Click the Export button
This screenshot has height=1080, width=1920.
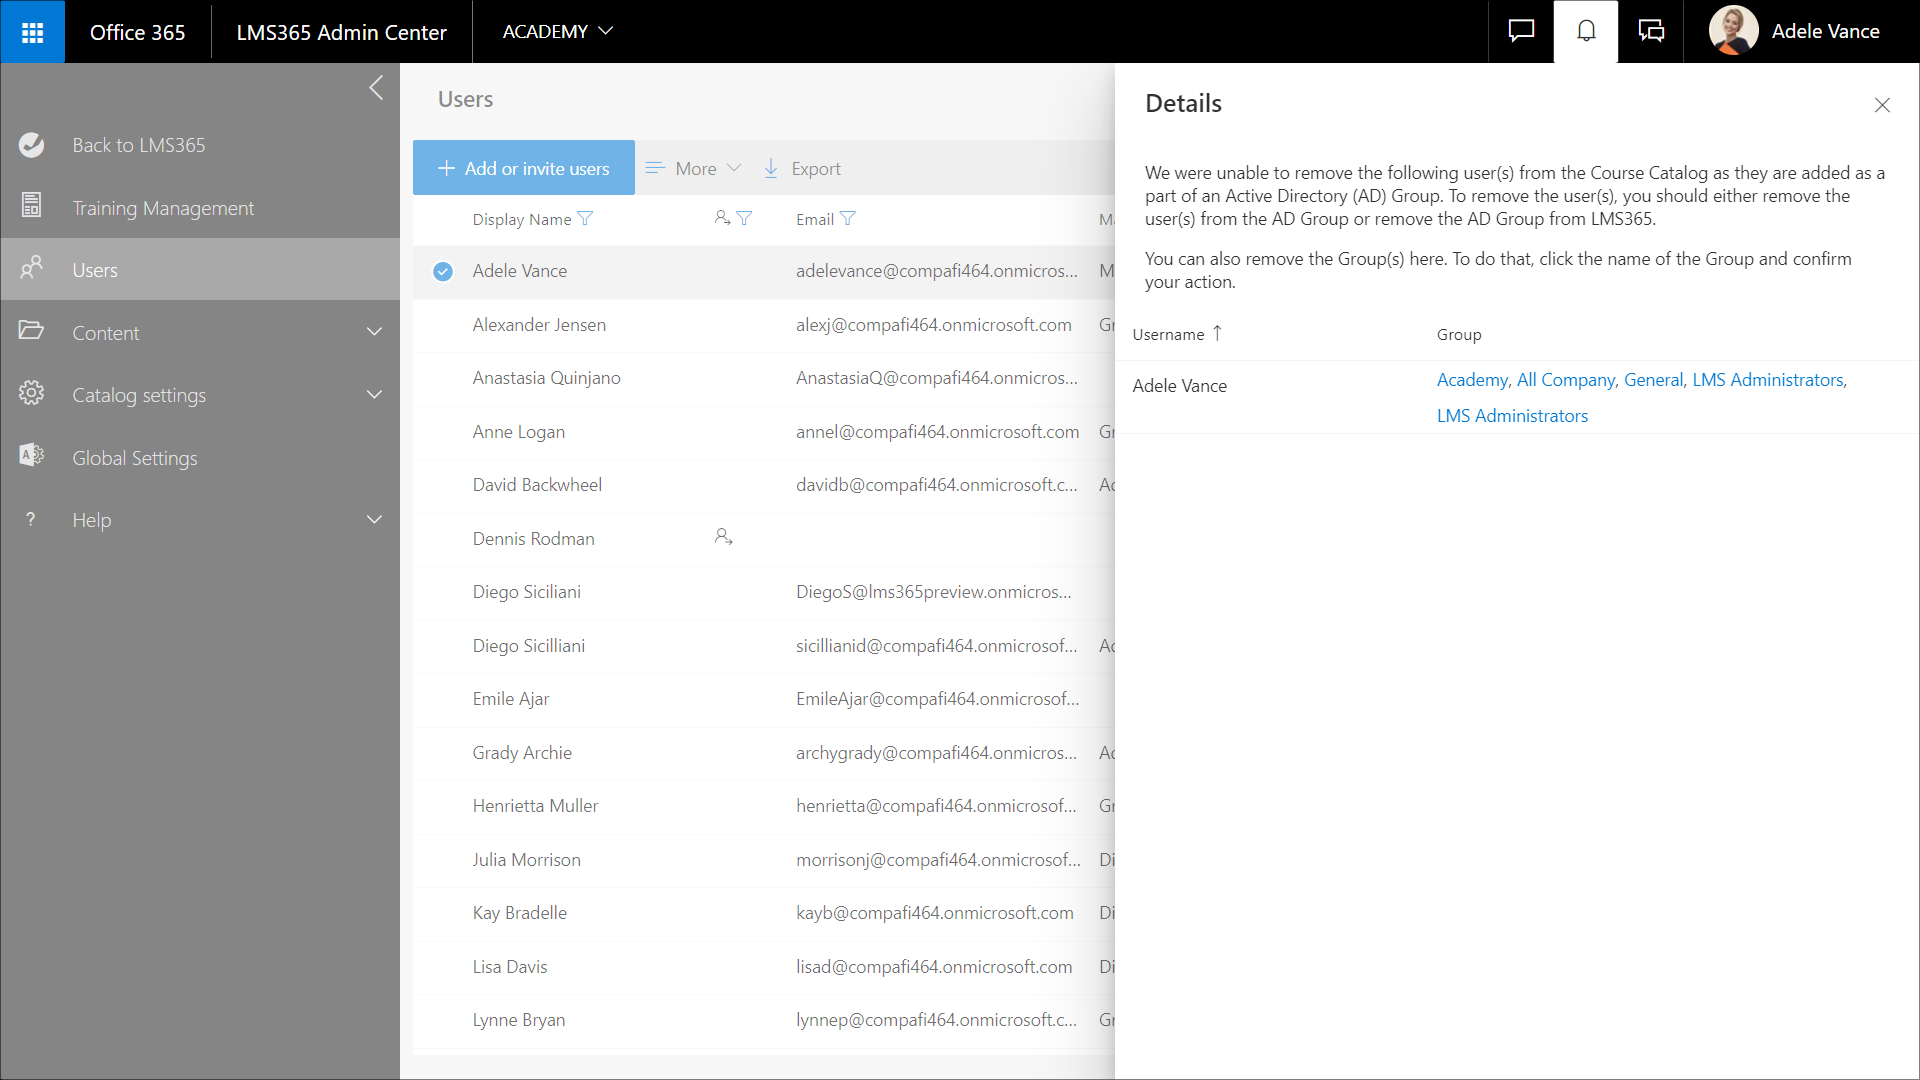click(803, 168)
